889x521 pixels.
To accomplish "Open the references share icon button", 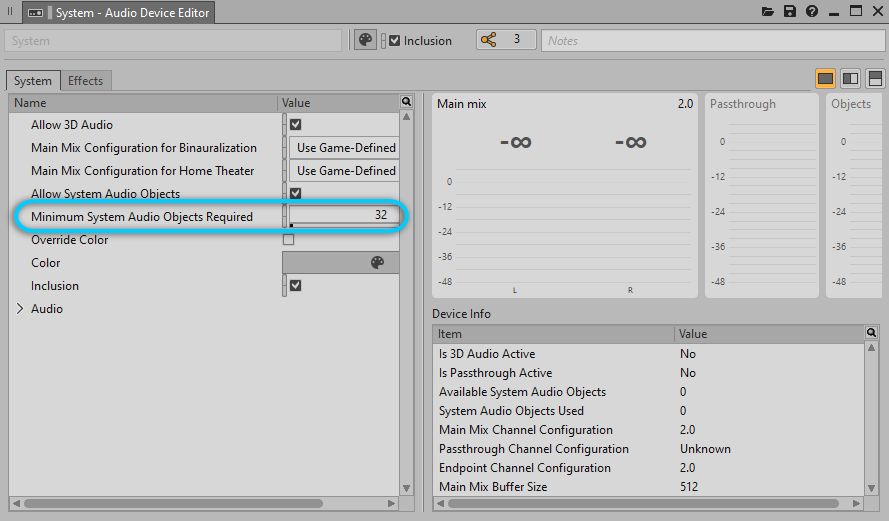I will pos(489,40).
